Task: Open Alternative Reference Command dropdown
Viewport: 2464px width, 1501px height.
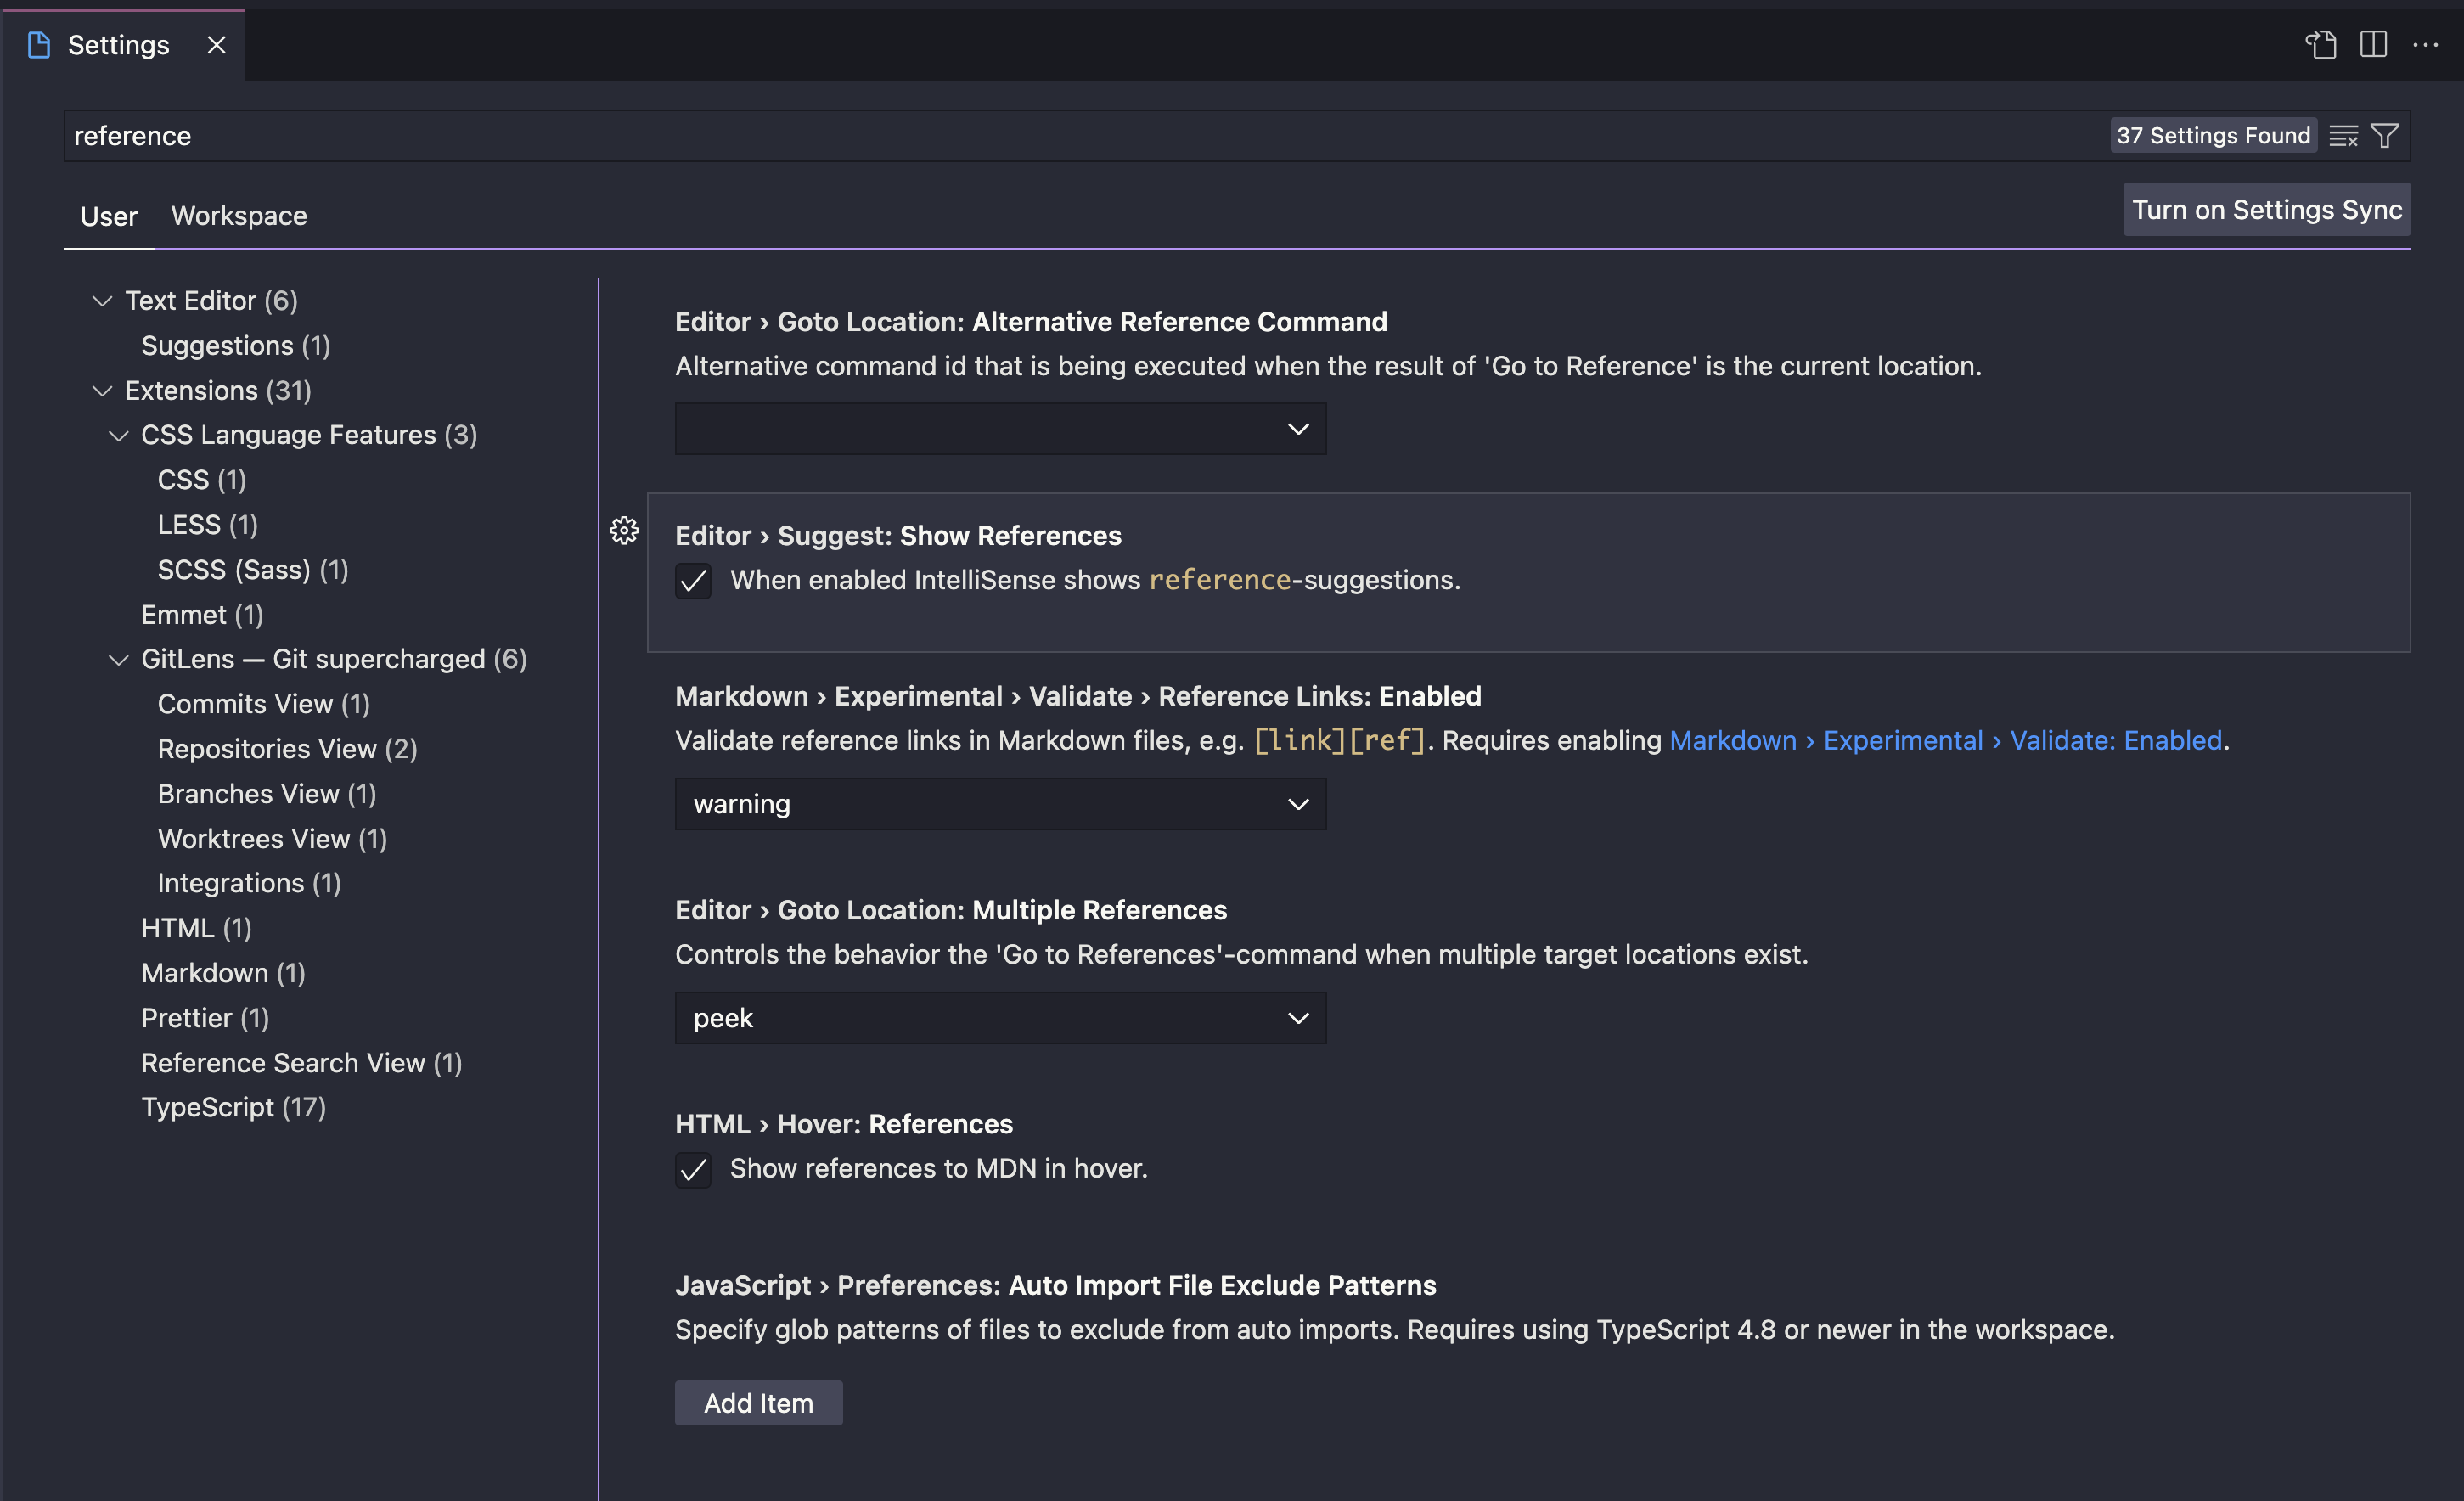Action: click(x=1000, y=429)
